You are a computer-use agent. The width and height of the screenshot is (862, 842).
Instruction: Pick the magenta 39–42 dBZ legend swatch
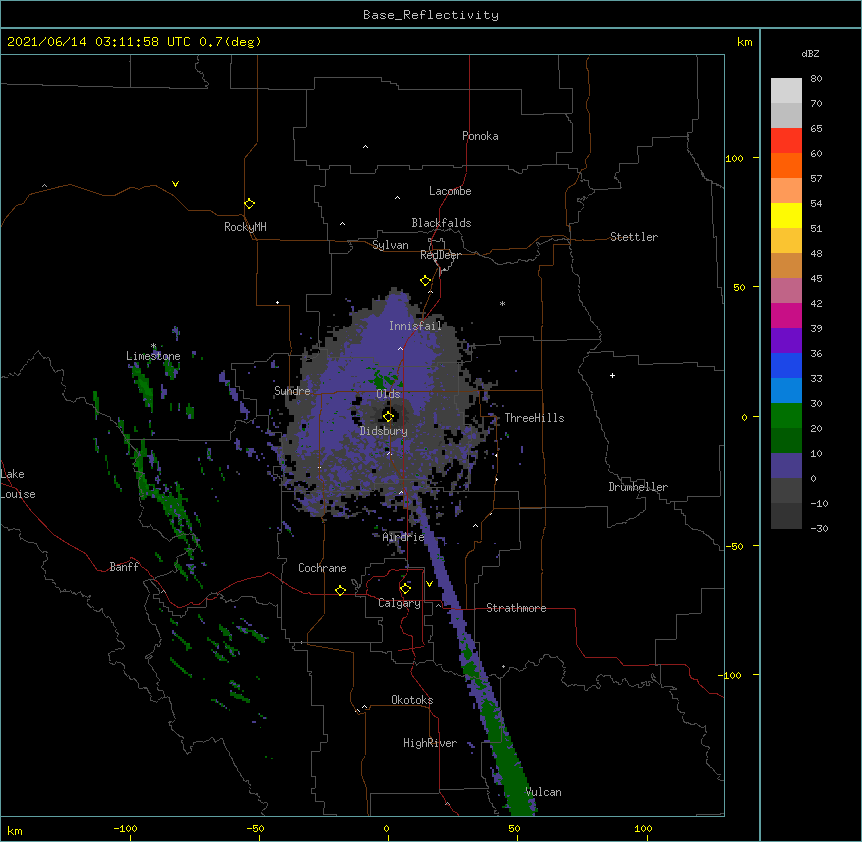point(786,316)
